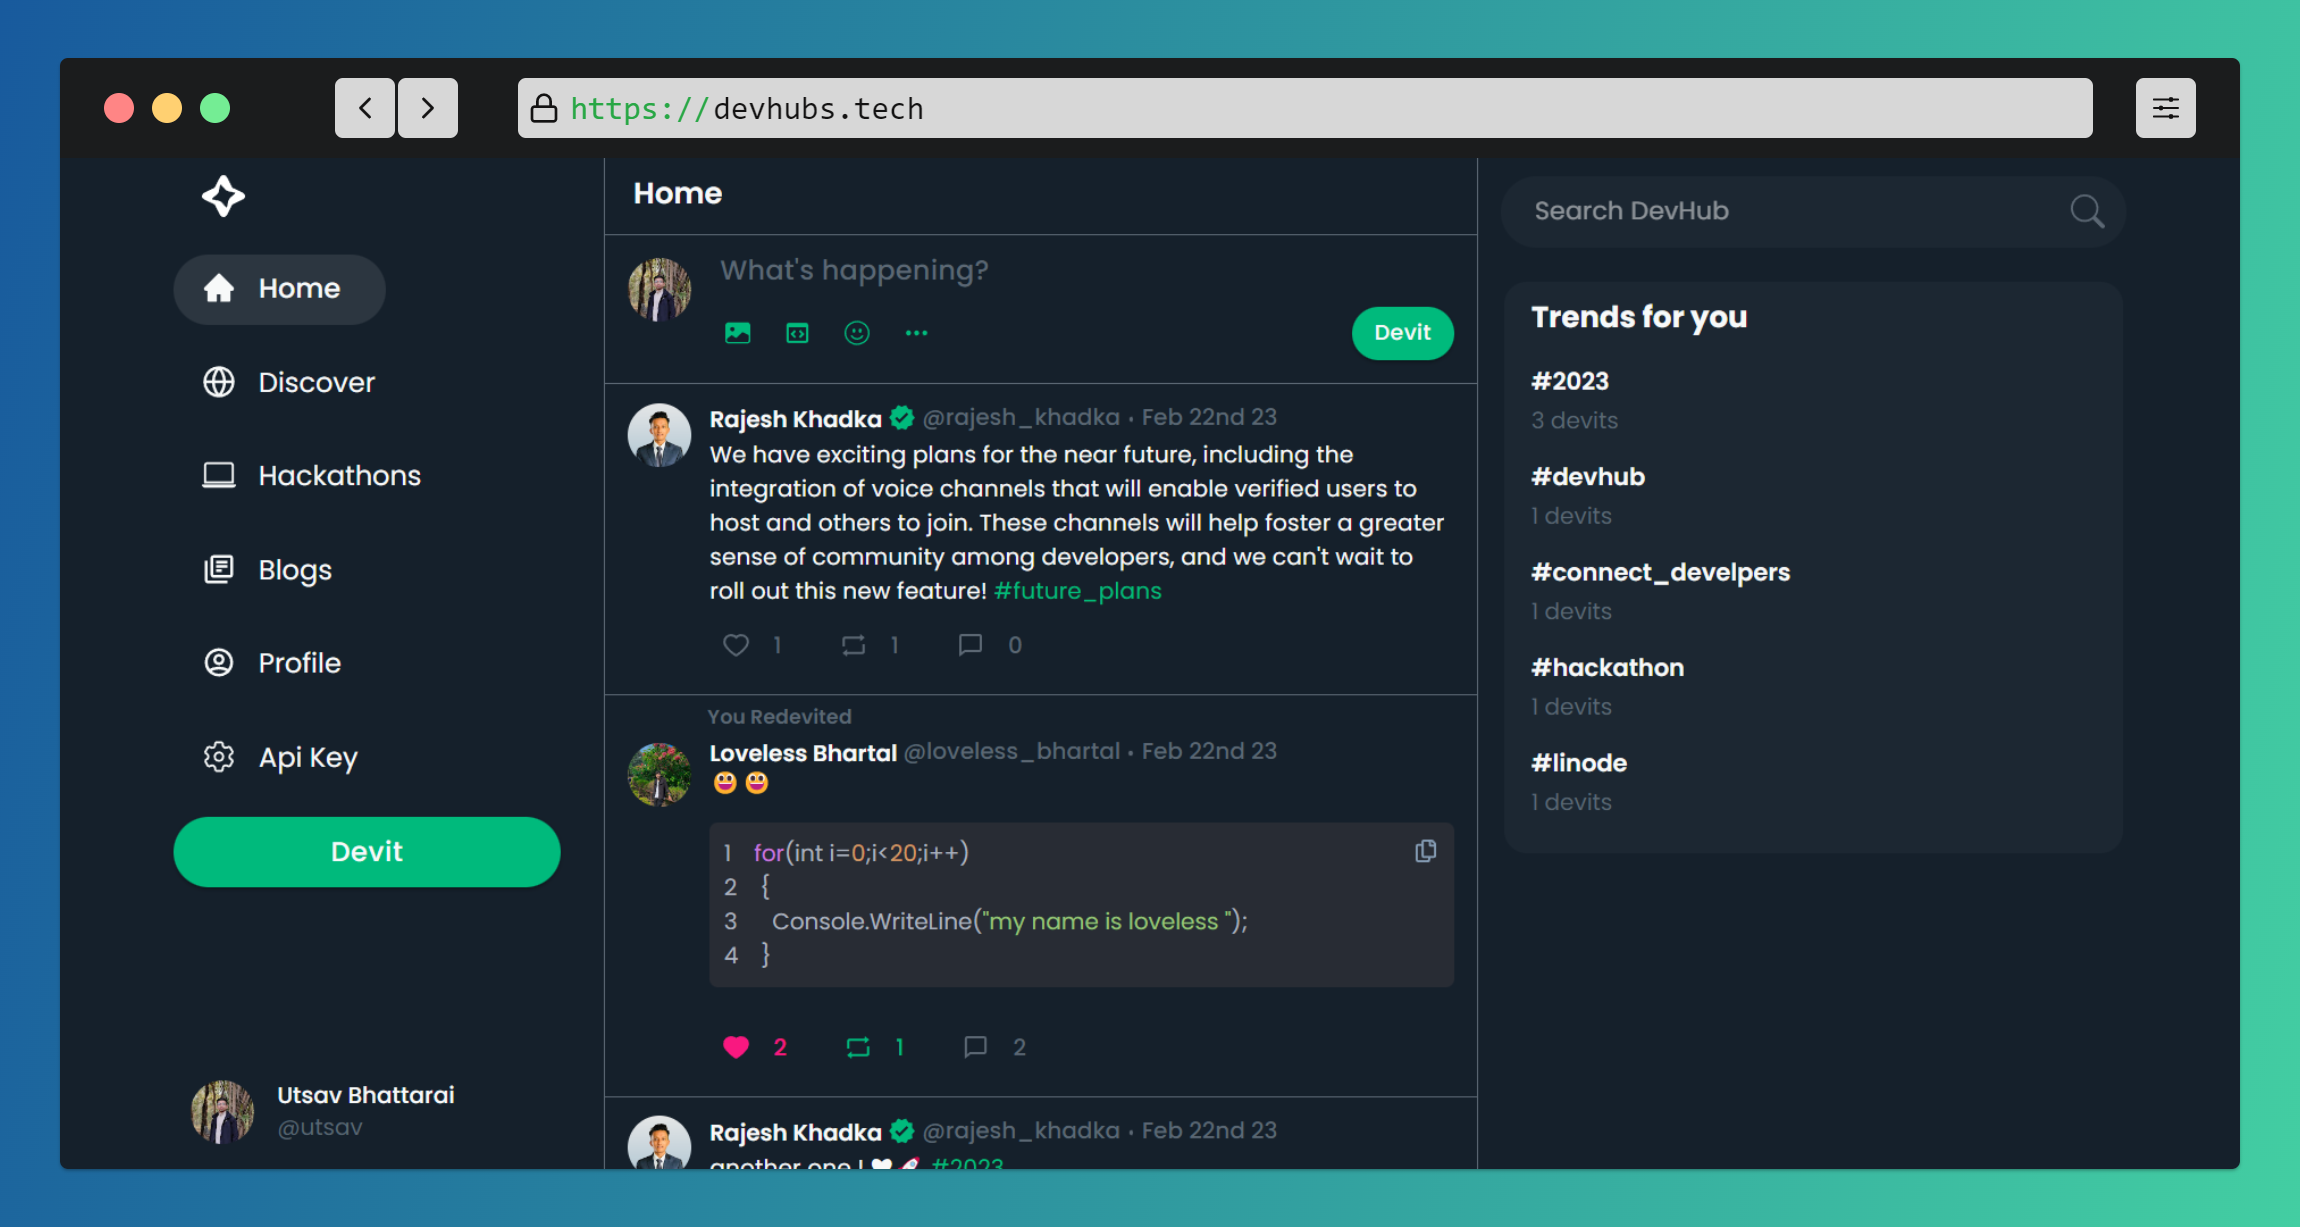Image resolution: width=2300 pixels, height=1227 pixels.
Task: Click the three-dots more options in composer
Action: tap(916, 333)
